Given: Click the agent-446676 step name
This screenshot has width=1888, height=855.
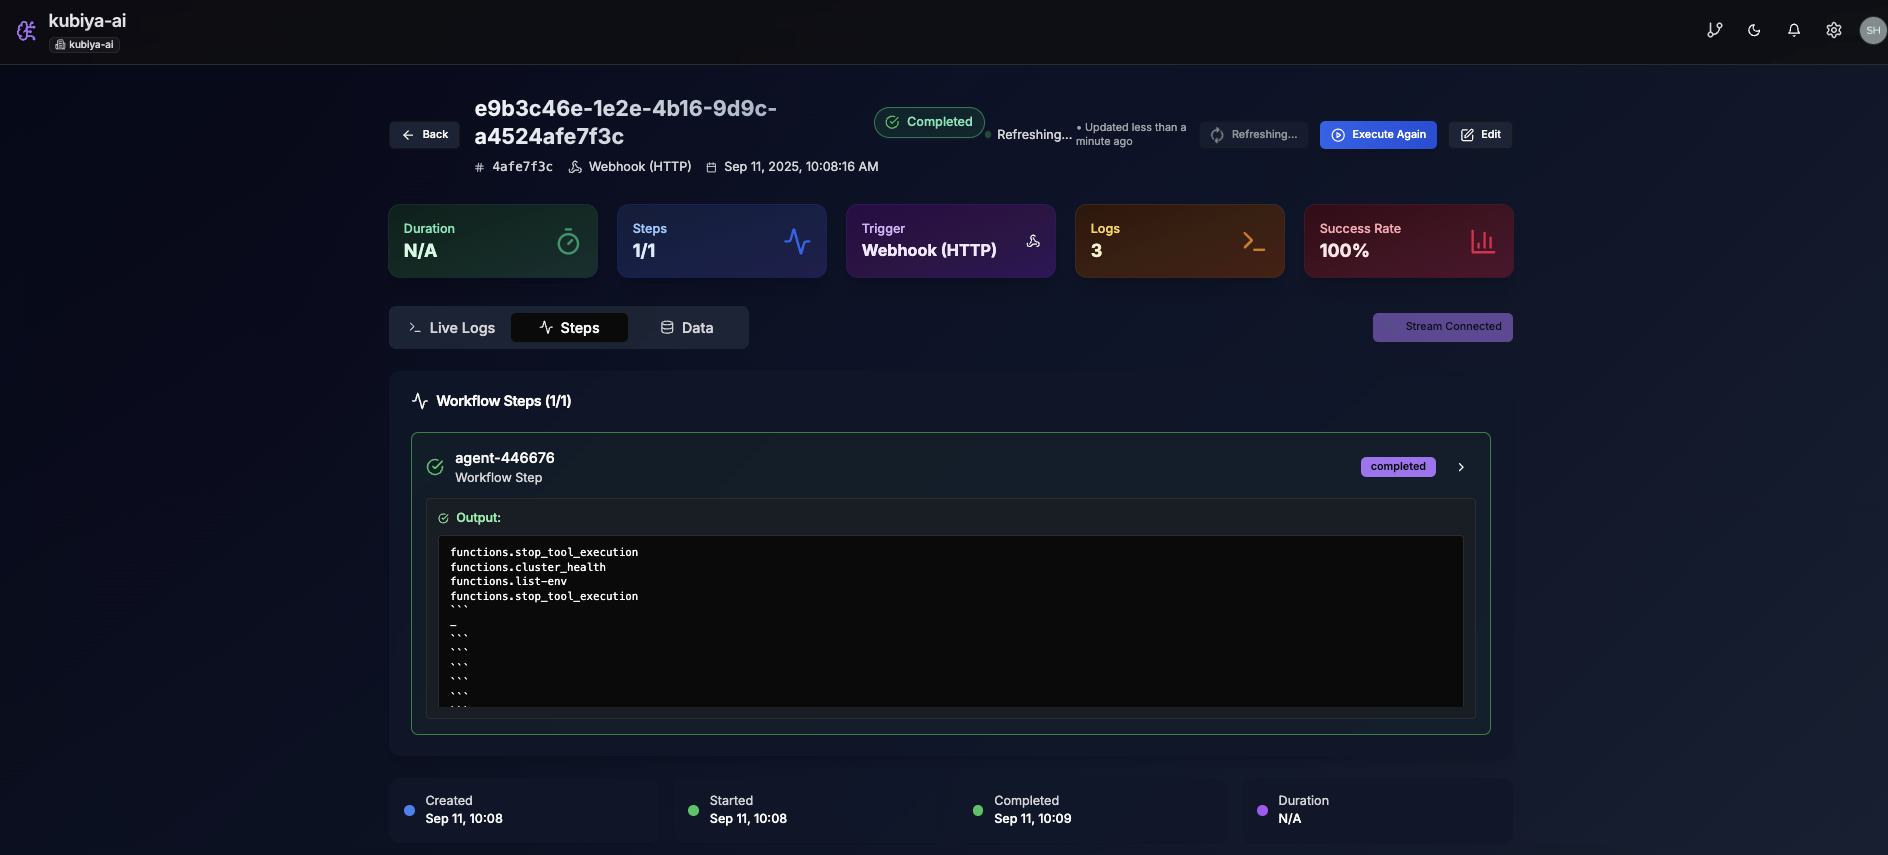Looking at the screenshot, I should pyautogui.click(x=505, y=458).
